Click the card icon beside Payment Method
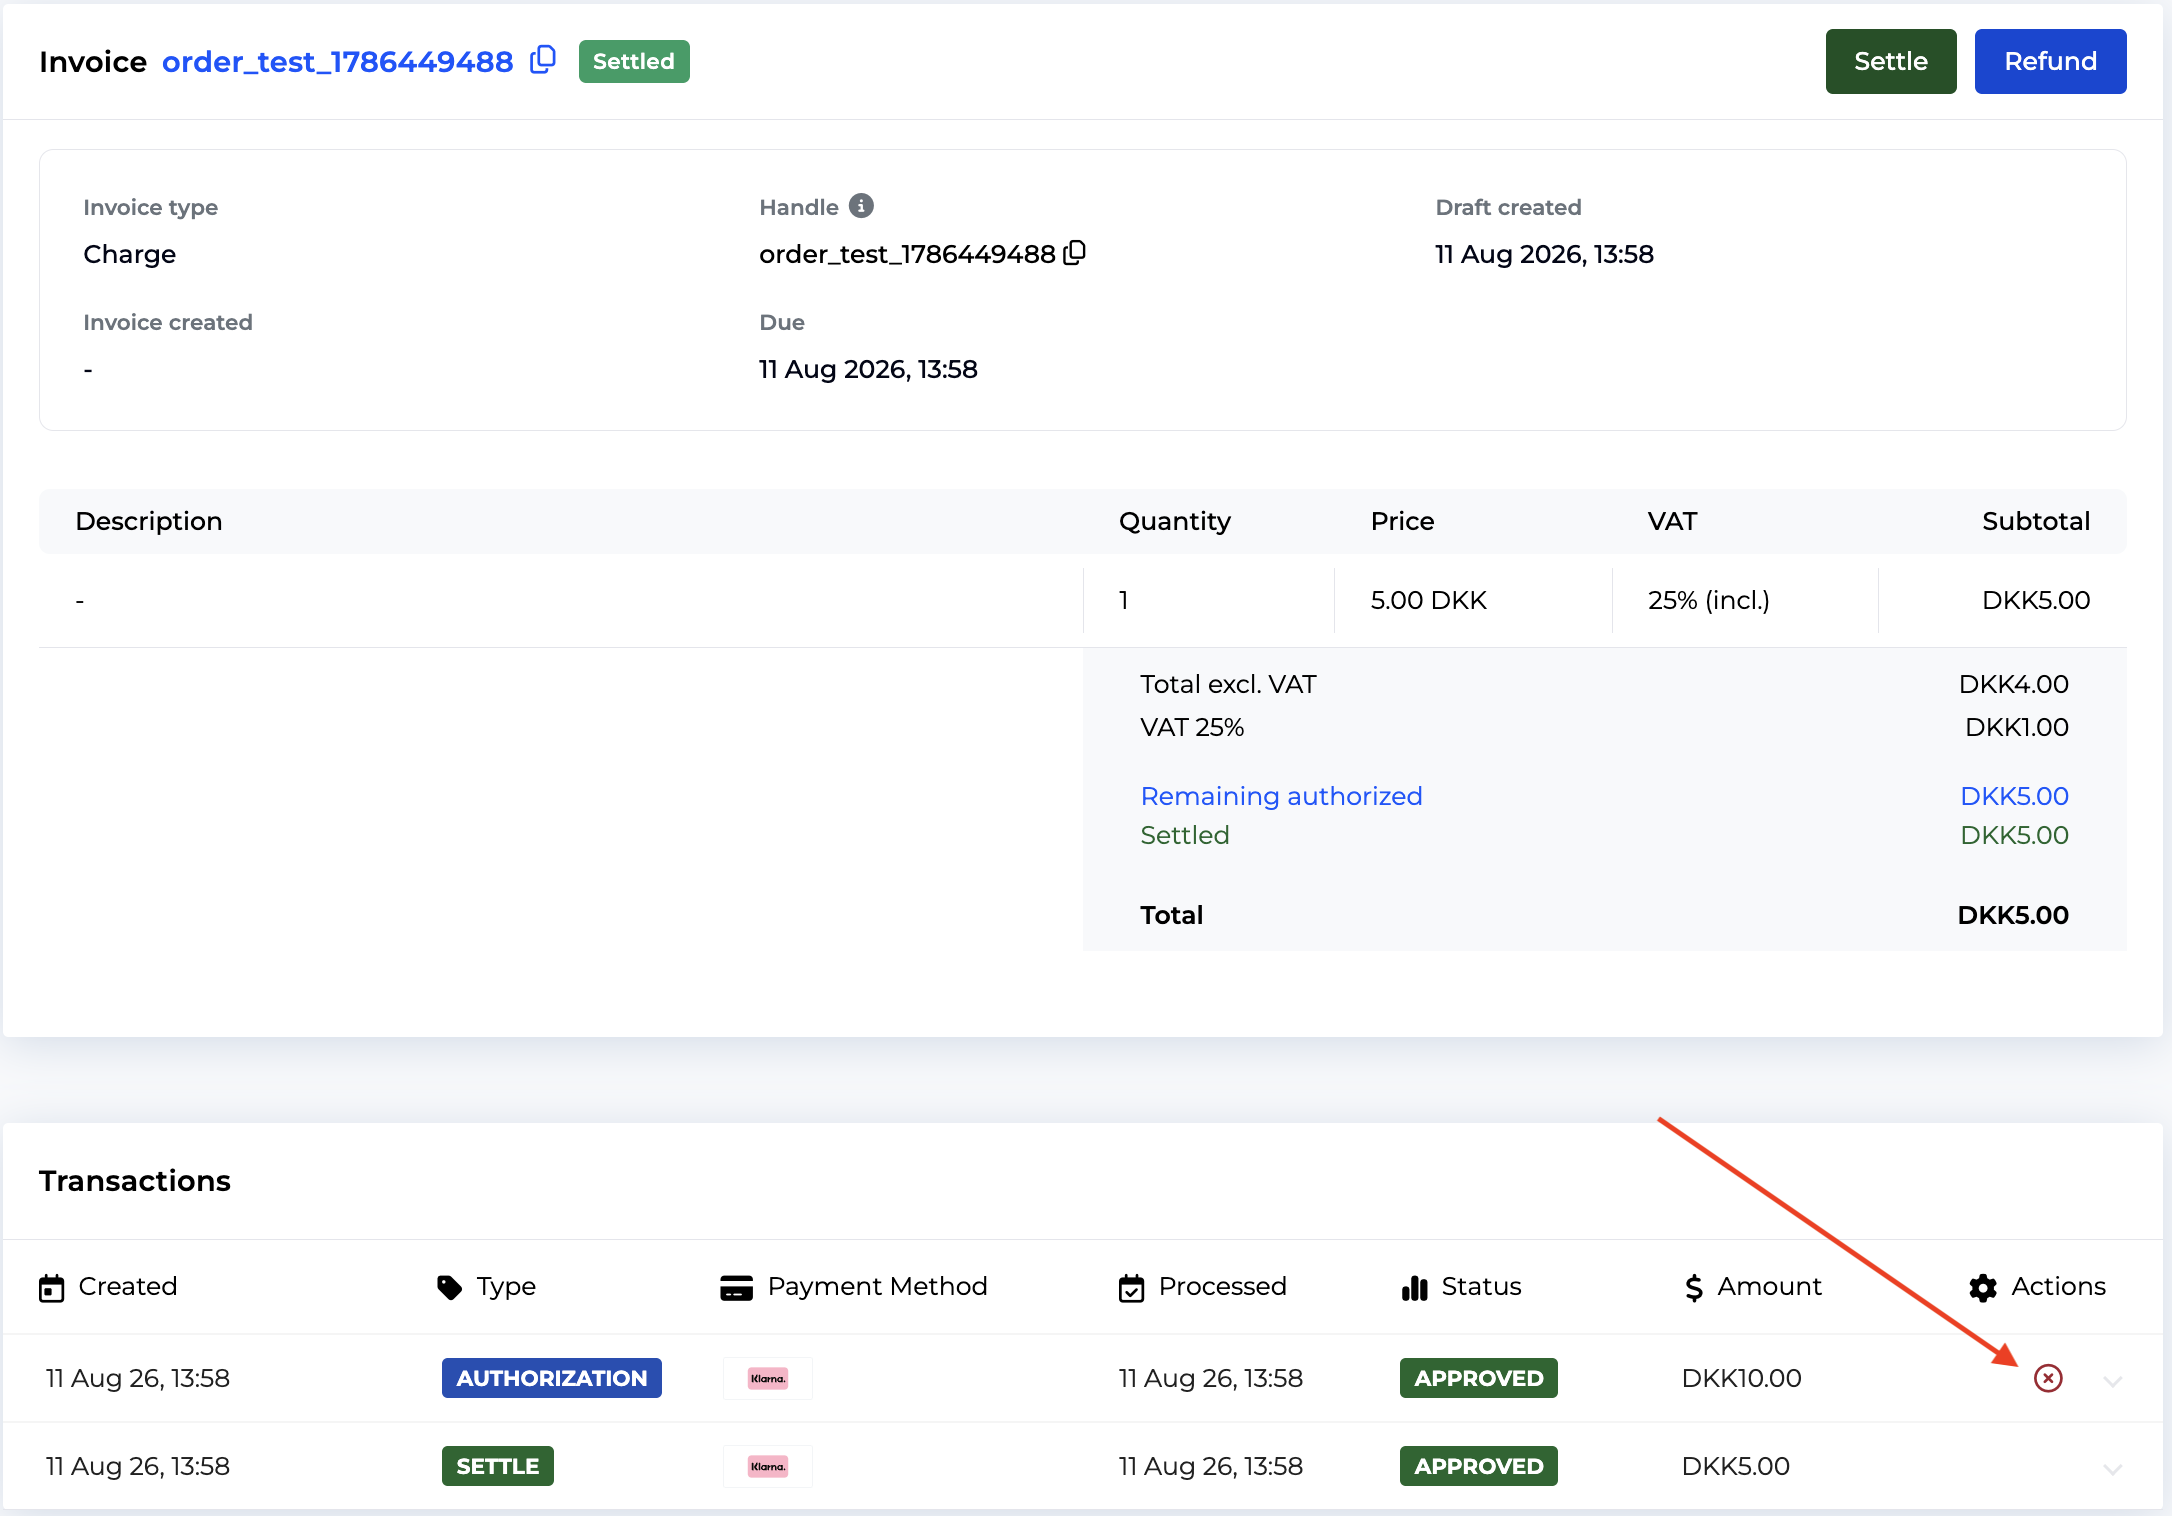This screenshot has height=1516, width=2172. coord(737,1288)
